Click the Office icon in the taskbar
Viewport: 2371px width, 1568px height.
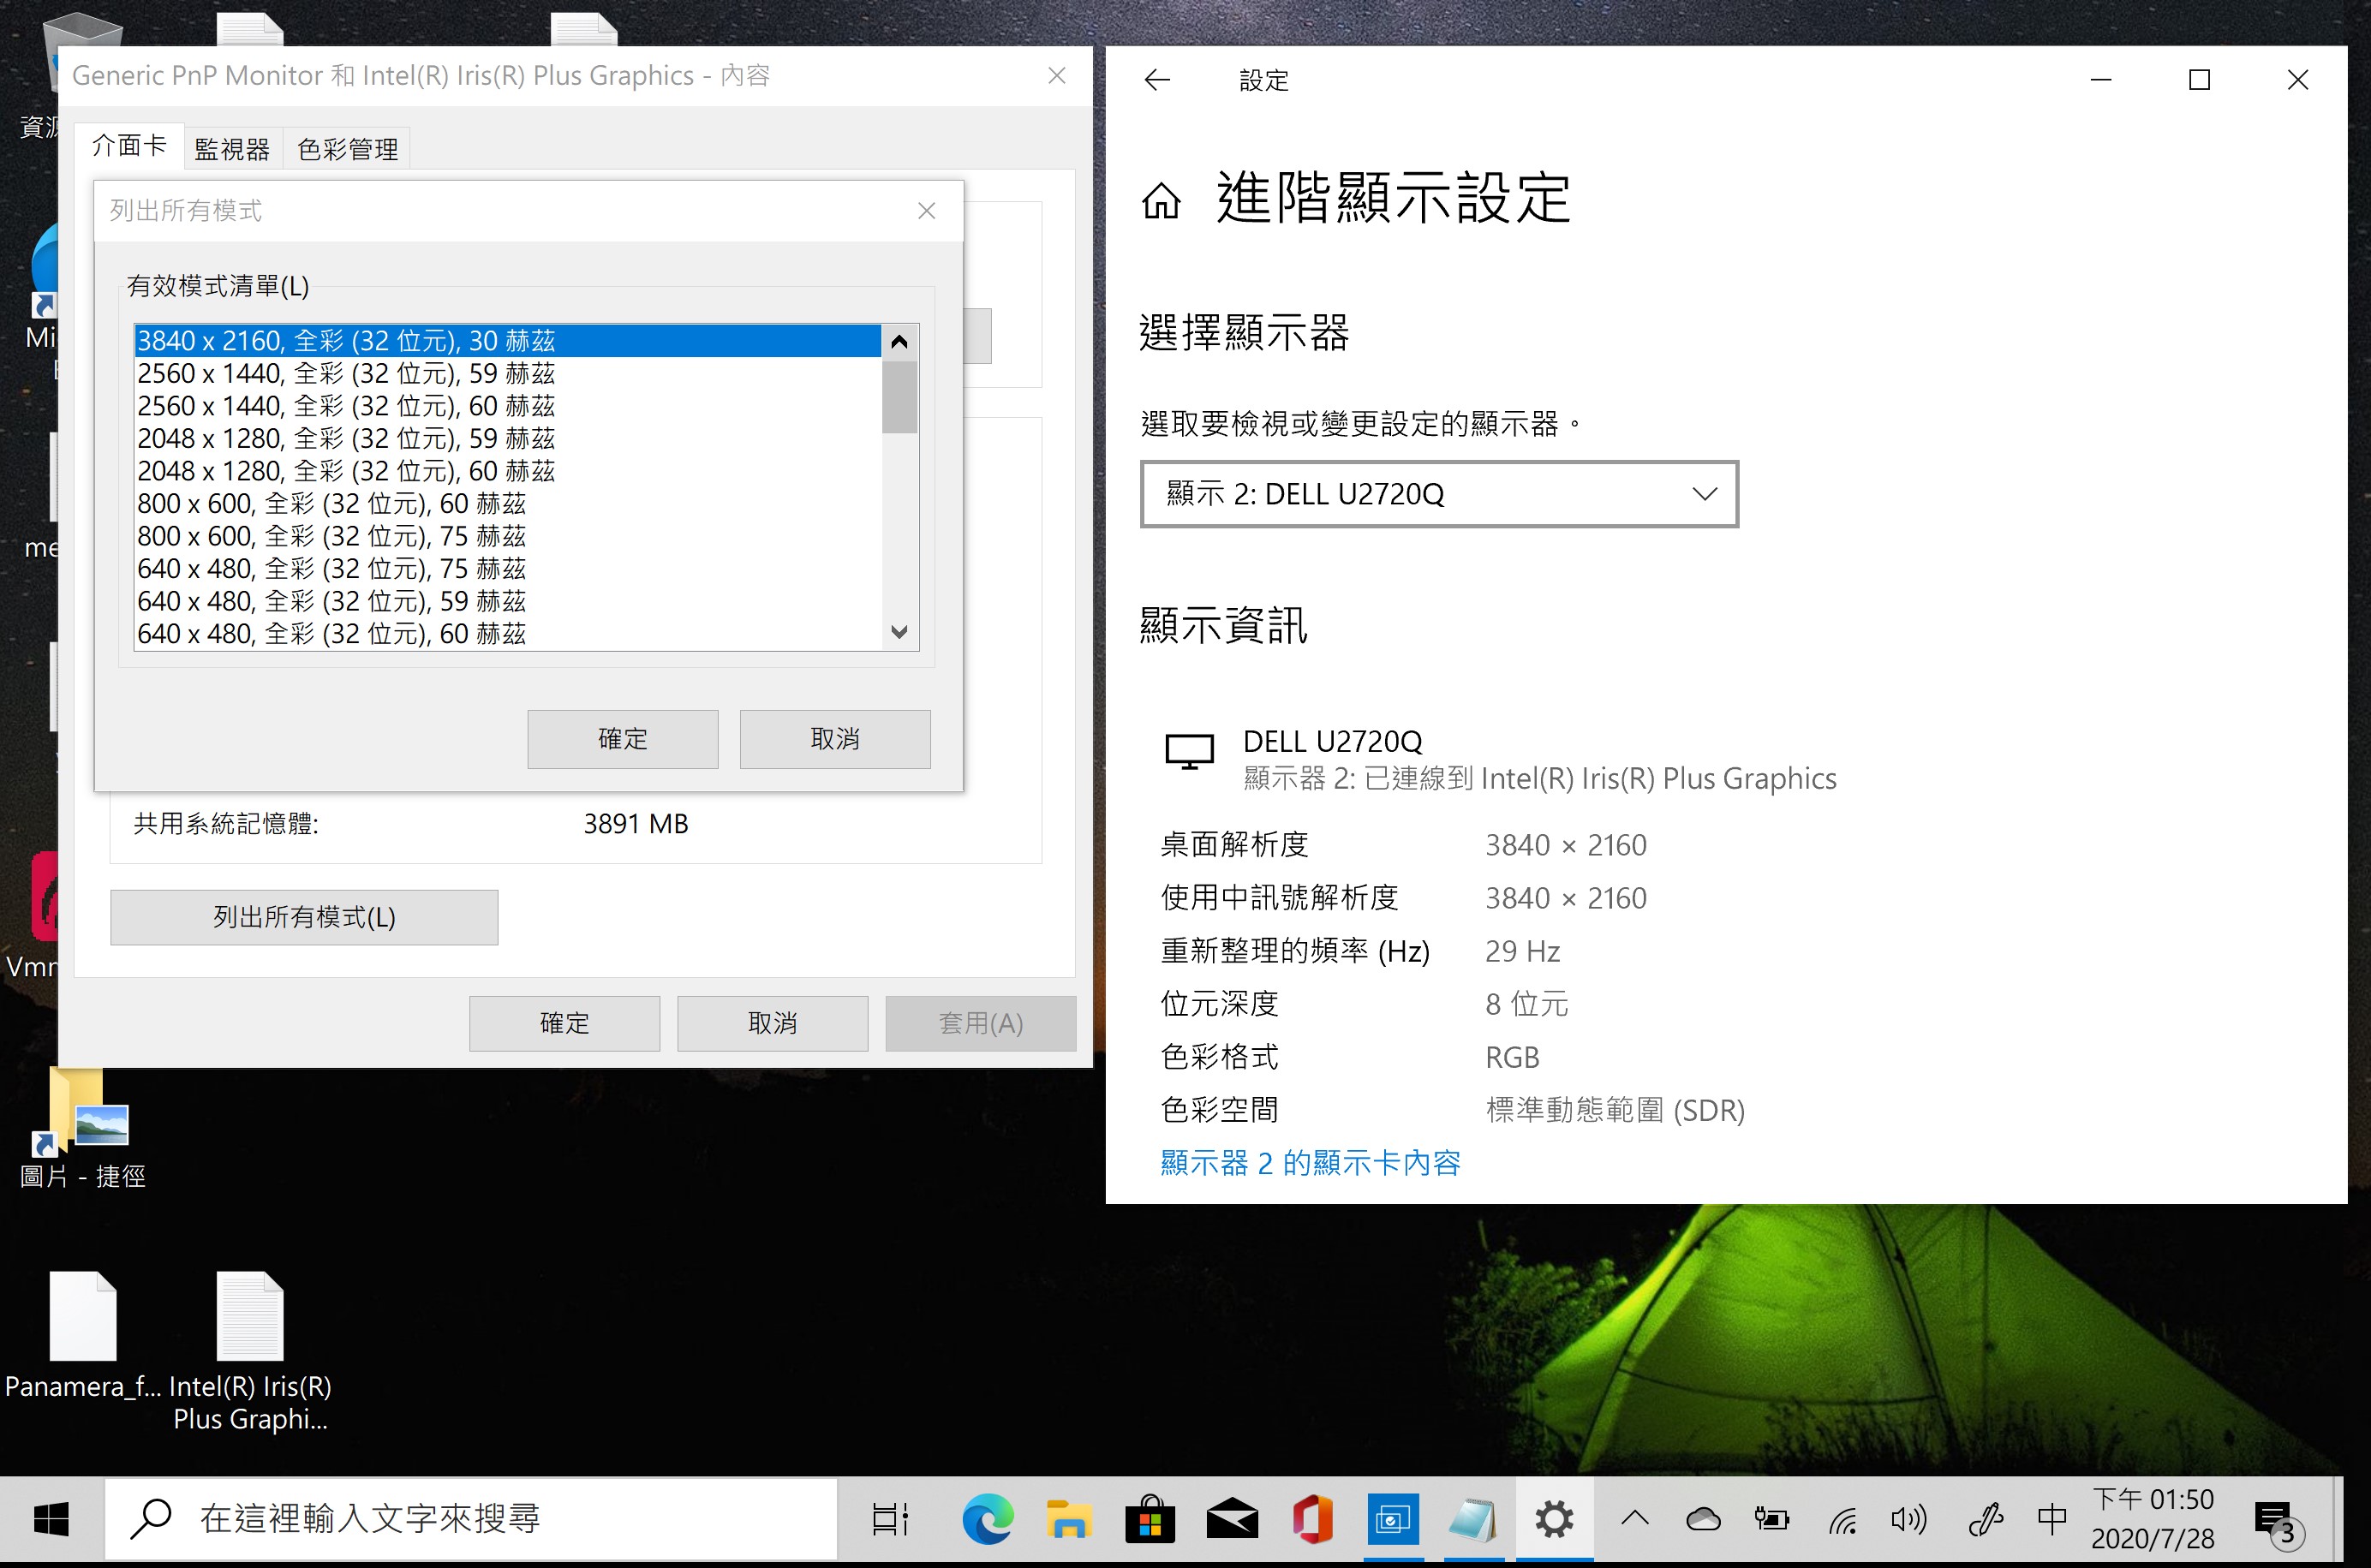click(1312, 1519)
